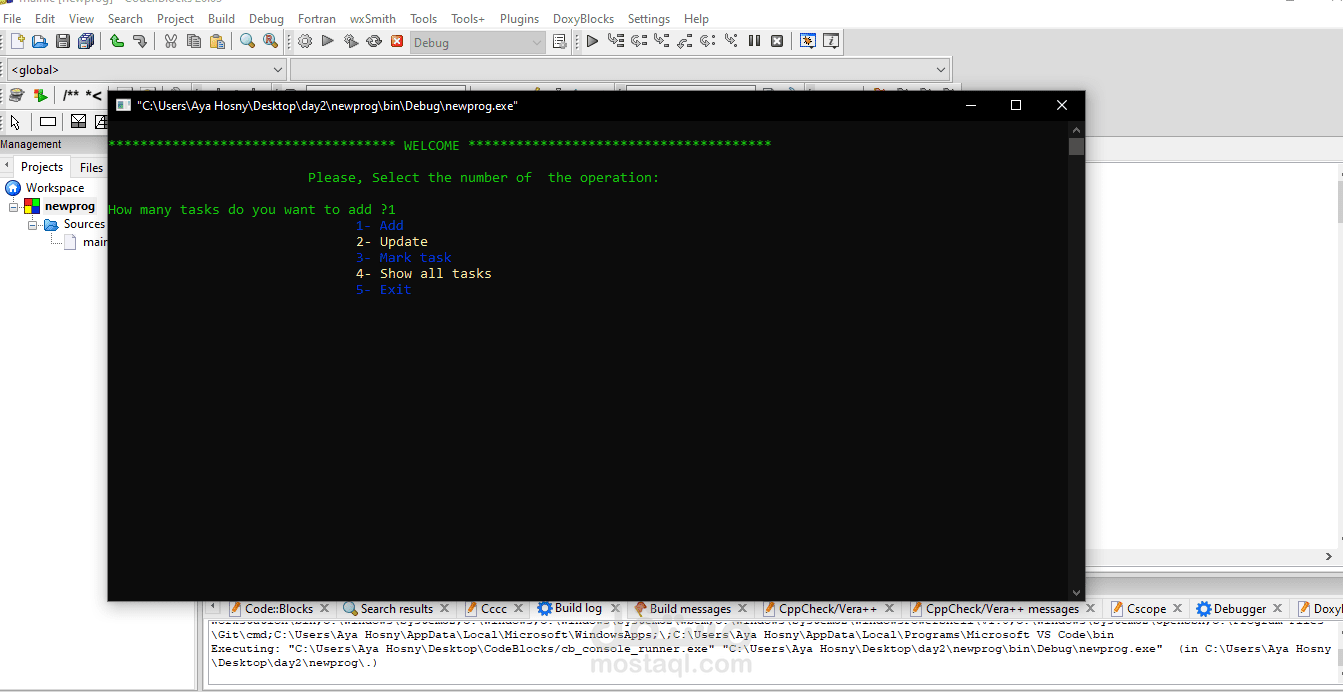Close the Code::Blocks log tab
Viewport: 1343px width, 692px height.
pos(324,608)
